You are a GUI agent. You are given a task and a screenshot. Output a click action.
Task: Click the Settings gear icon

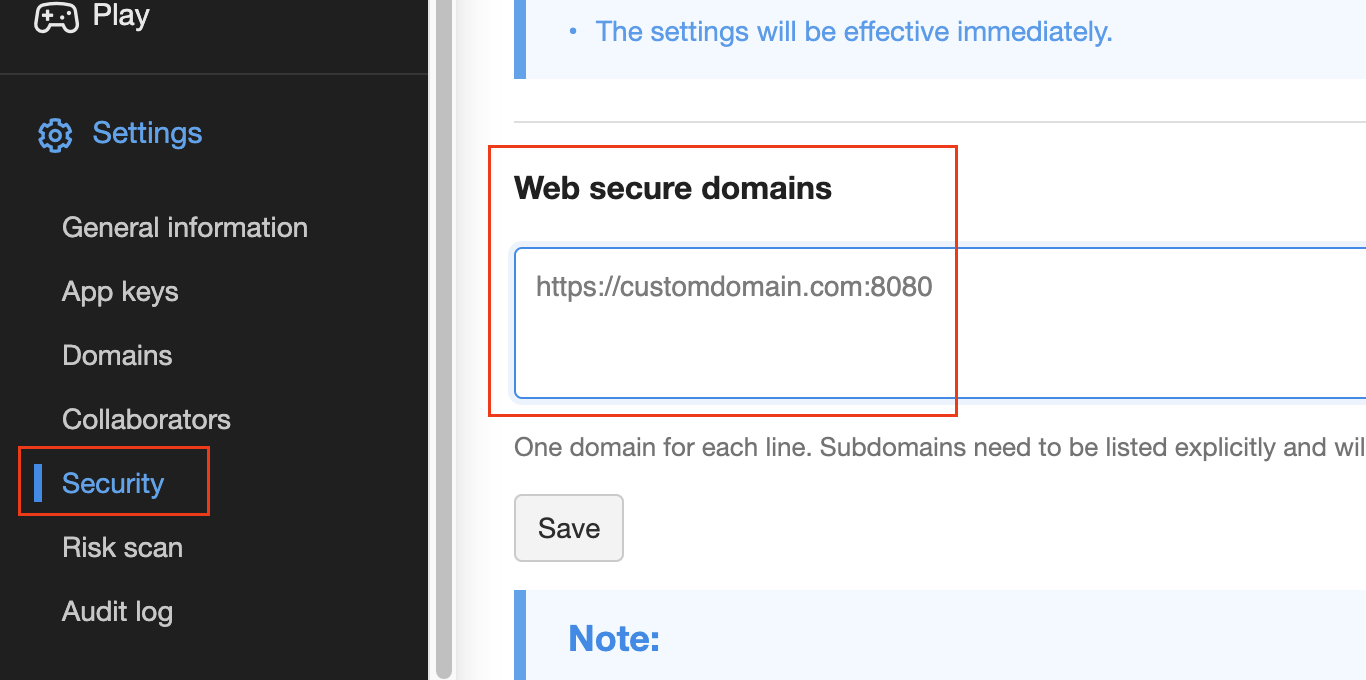(55, 135)
